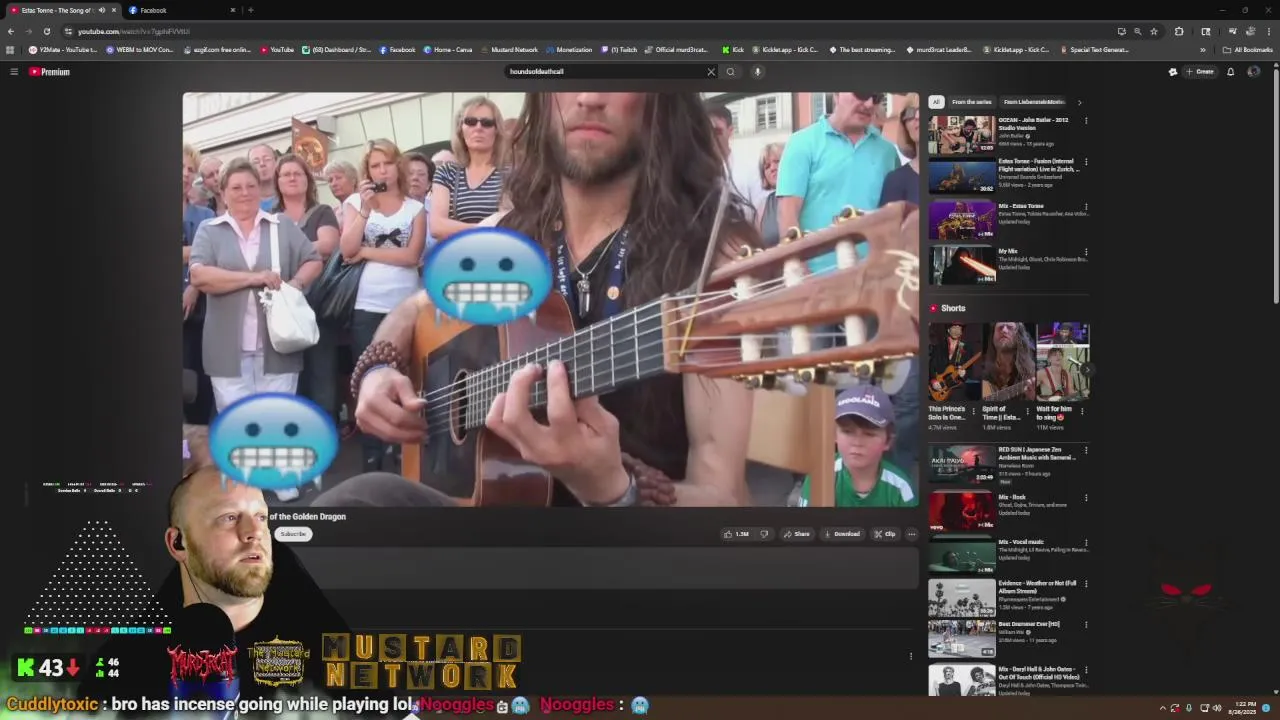Mute audio icon on Estas Tonne tab
The width and height of the screenshot is (1280, 720).
click(101, 10)
